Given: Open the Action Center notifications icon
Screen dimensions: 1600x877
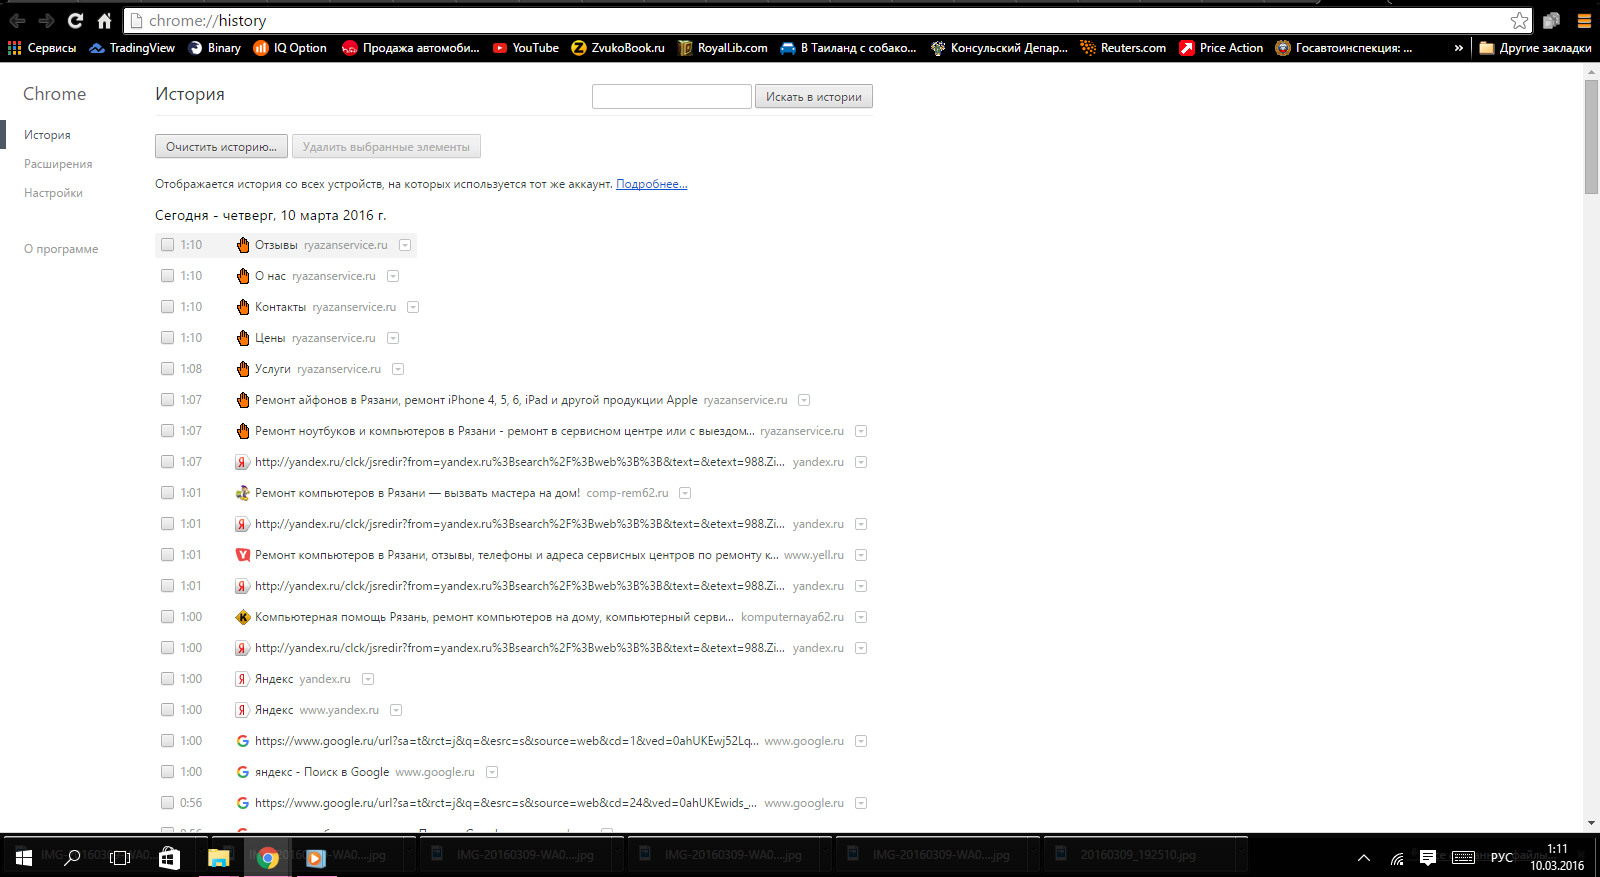Looking at the screenshot, I should pyautogui.click(x=1428, y=857).
